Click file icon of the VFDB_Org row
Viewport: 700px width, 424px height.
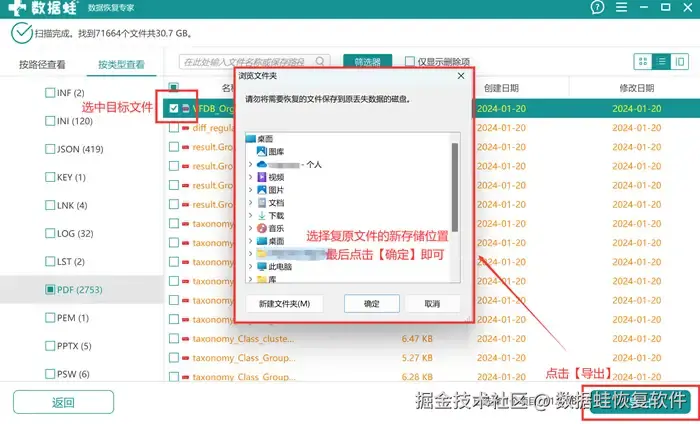[186, 108]
